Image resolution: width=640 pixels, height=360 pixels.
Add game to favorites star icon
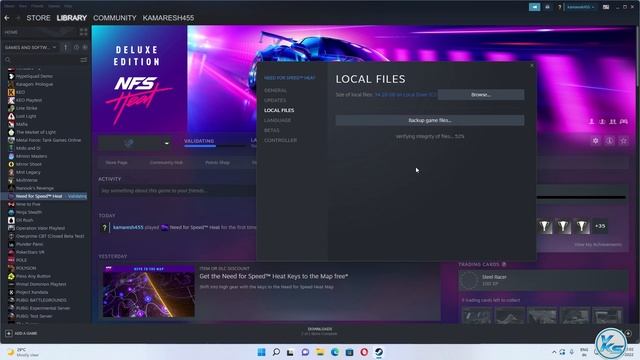pos(623,141)
